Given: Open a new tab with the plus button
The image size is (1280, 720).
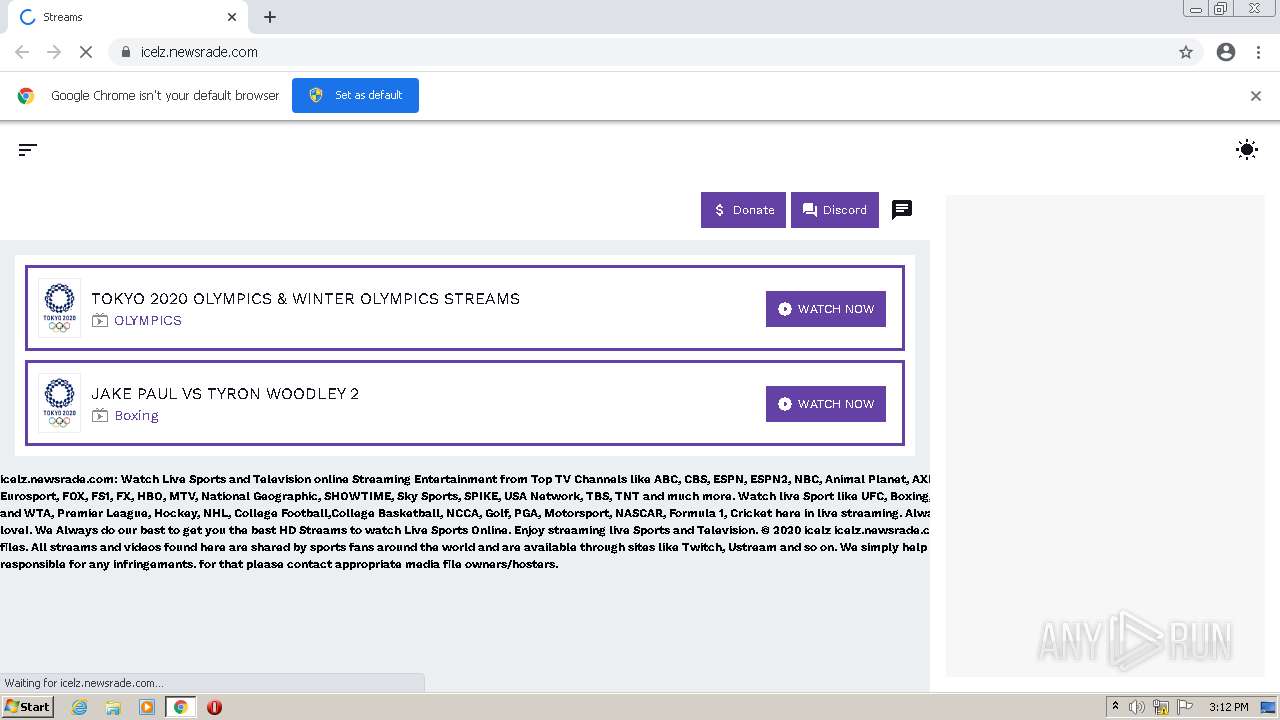Looking at the screenshot, I should [x=270, y=17].
